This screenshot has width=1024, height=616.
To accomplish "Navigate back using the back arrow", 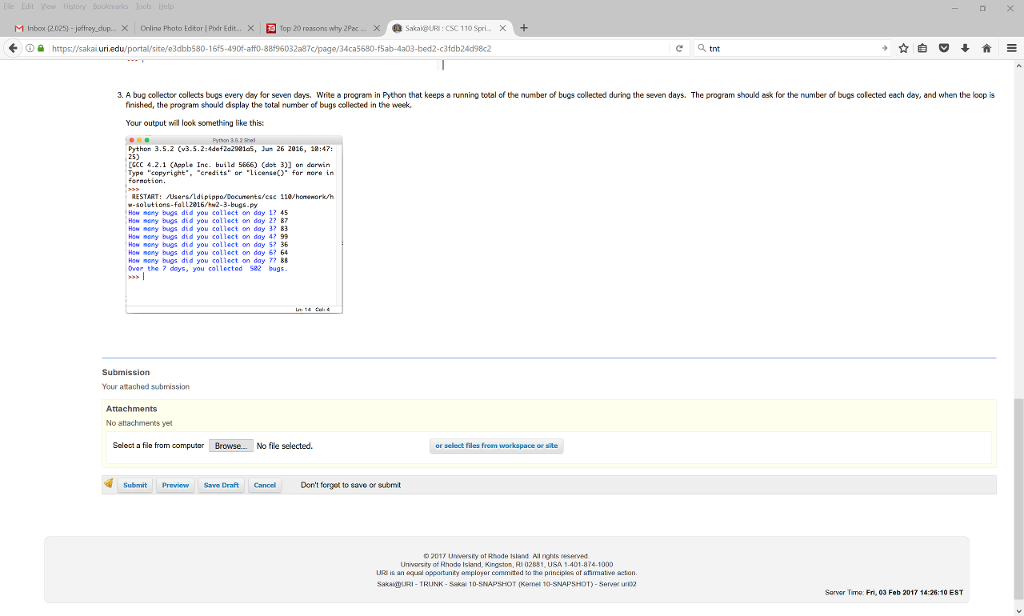I will click(11, 48).
